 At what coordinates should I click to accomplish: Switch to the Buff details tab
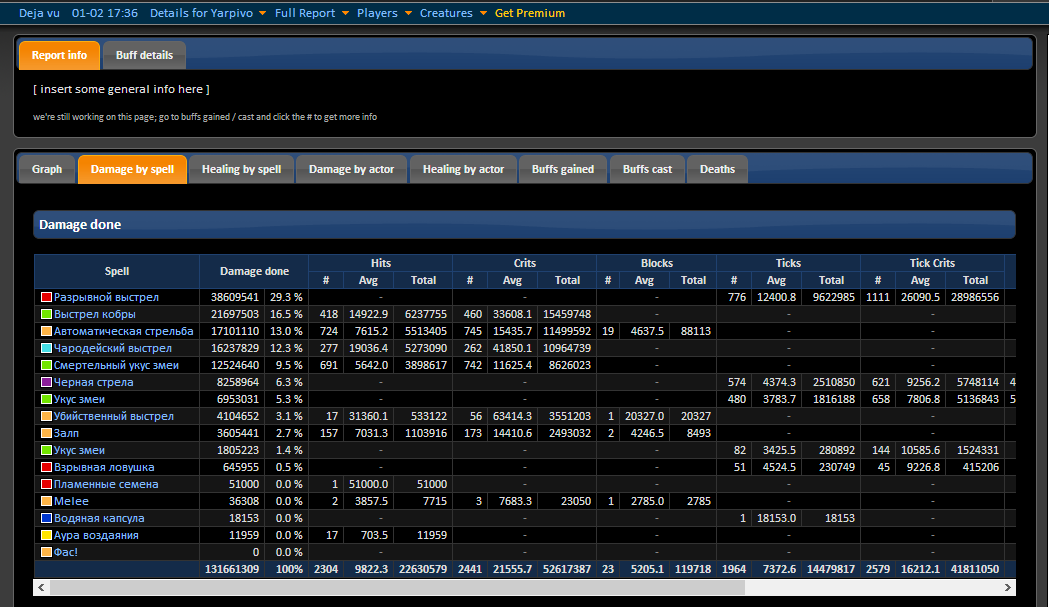(x=144, y=56)
